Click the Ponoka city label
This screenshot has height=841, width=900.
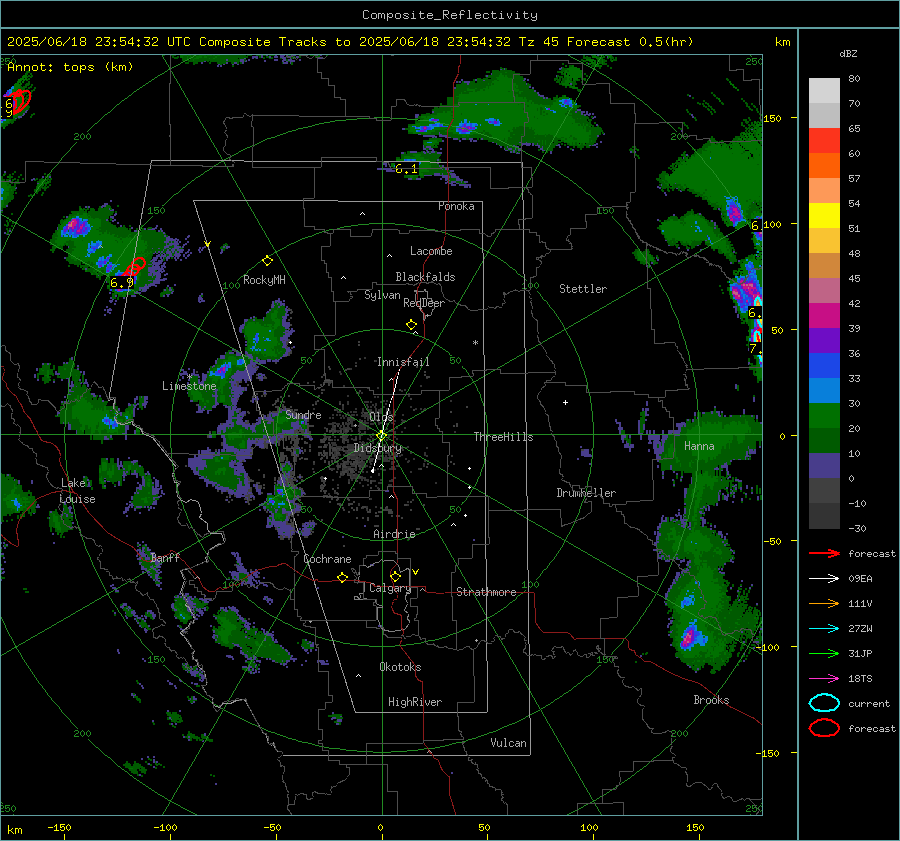point(456,206)
